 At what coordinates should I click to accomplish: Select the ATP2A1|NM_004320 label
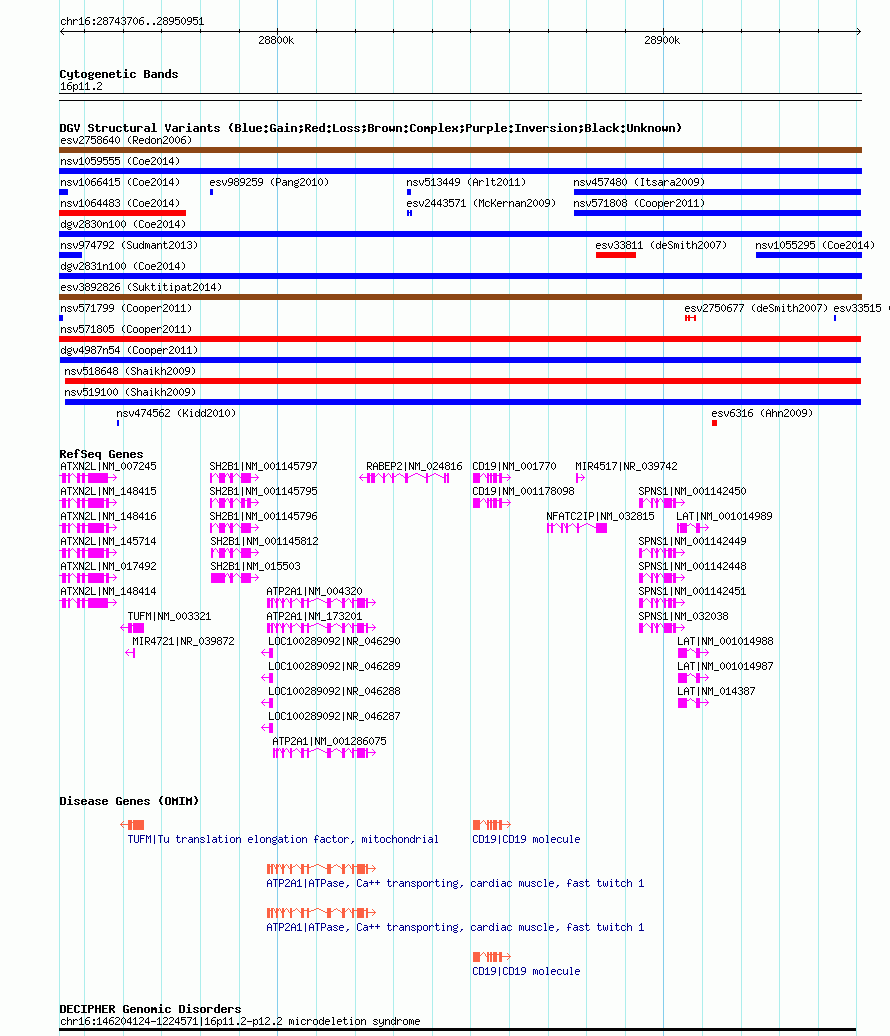click(315, 591)
